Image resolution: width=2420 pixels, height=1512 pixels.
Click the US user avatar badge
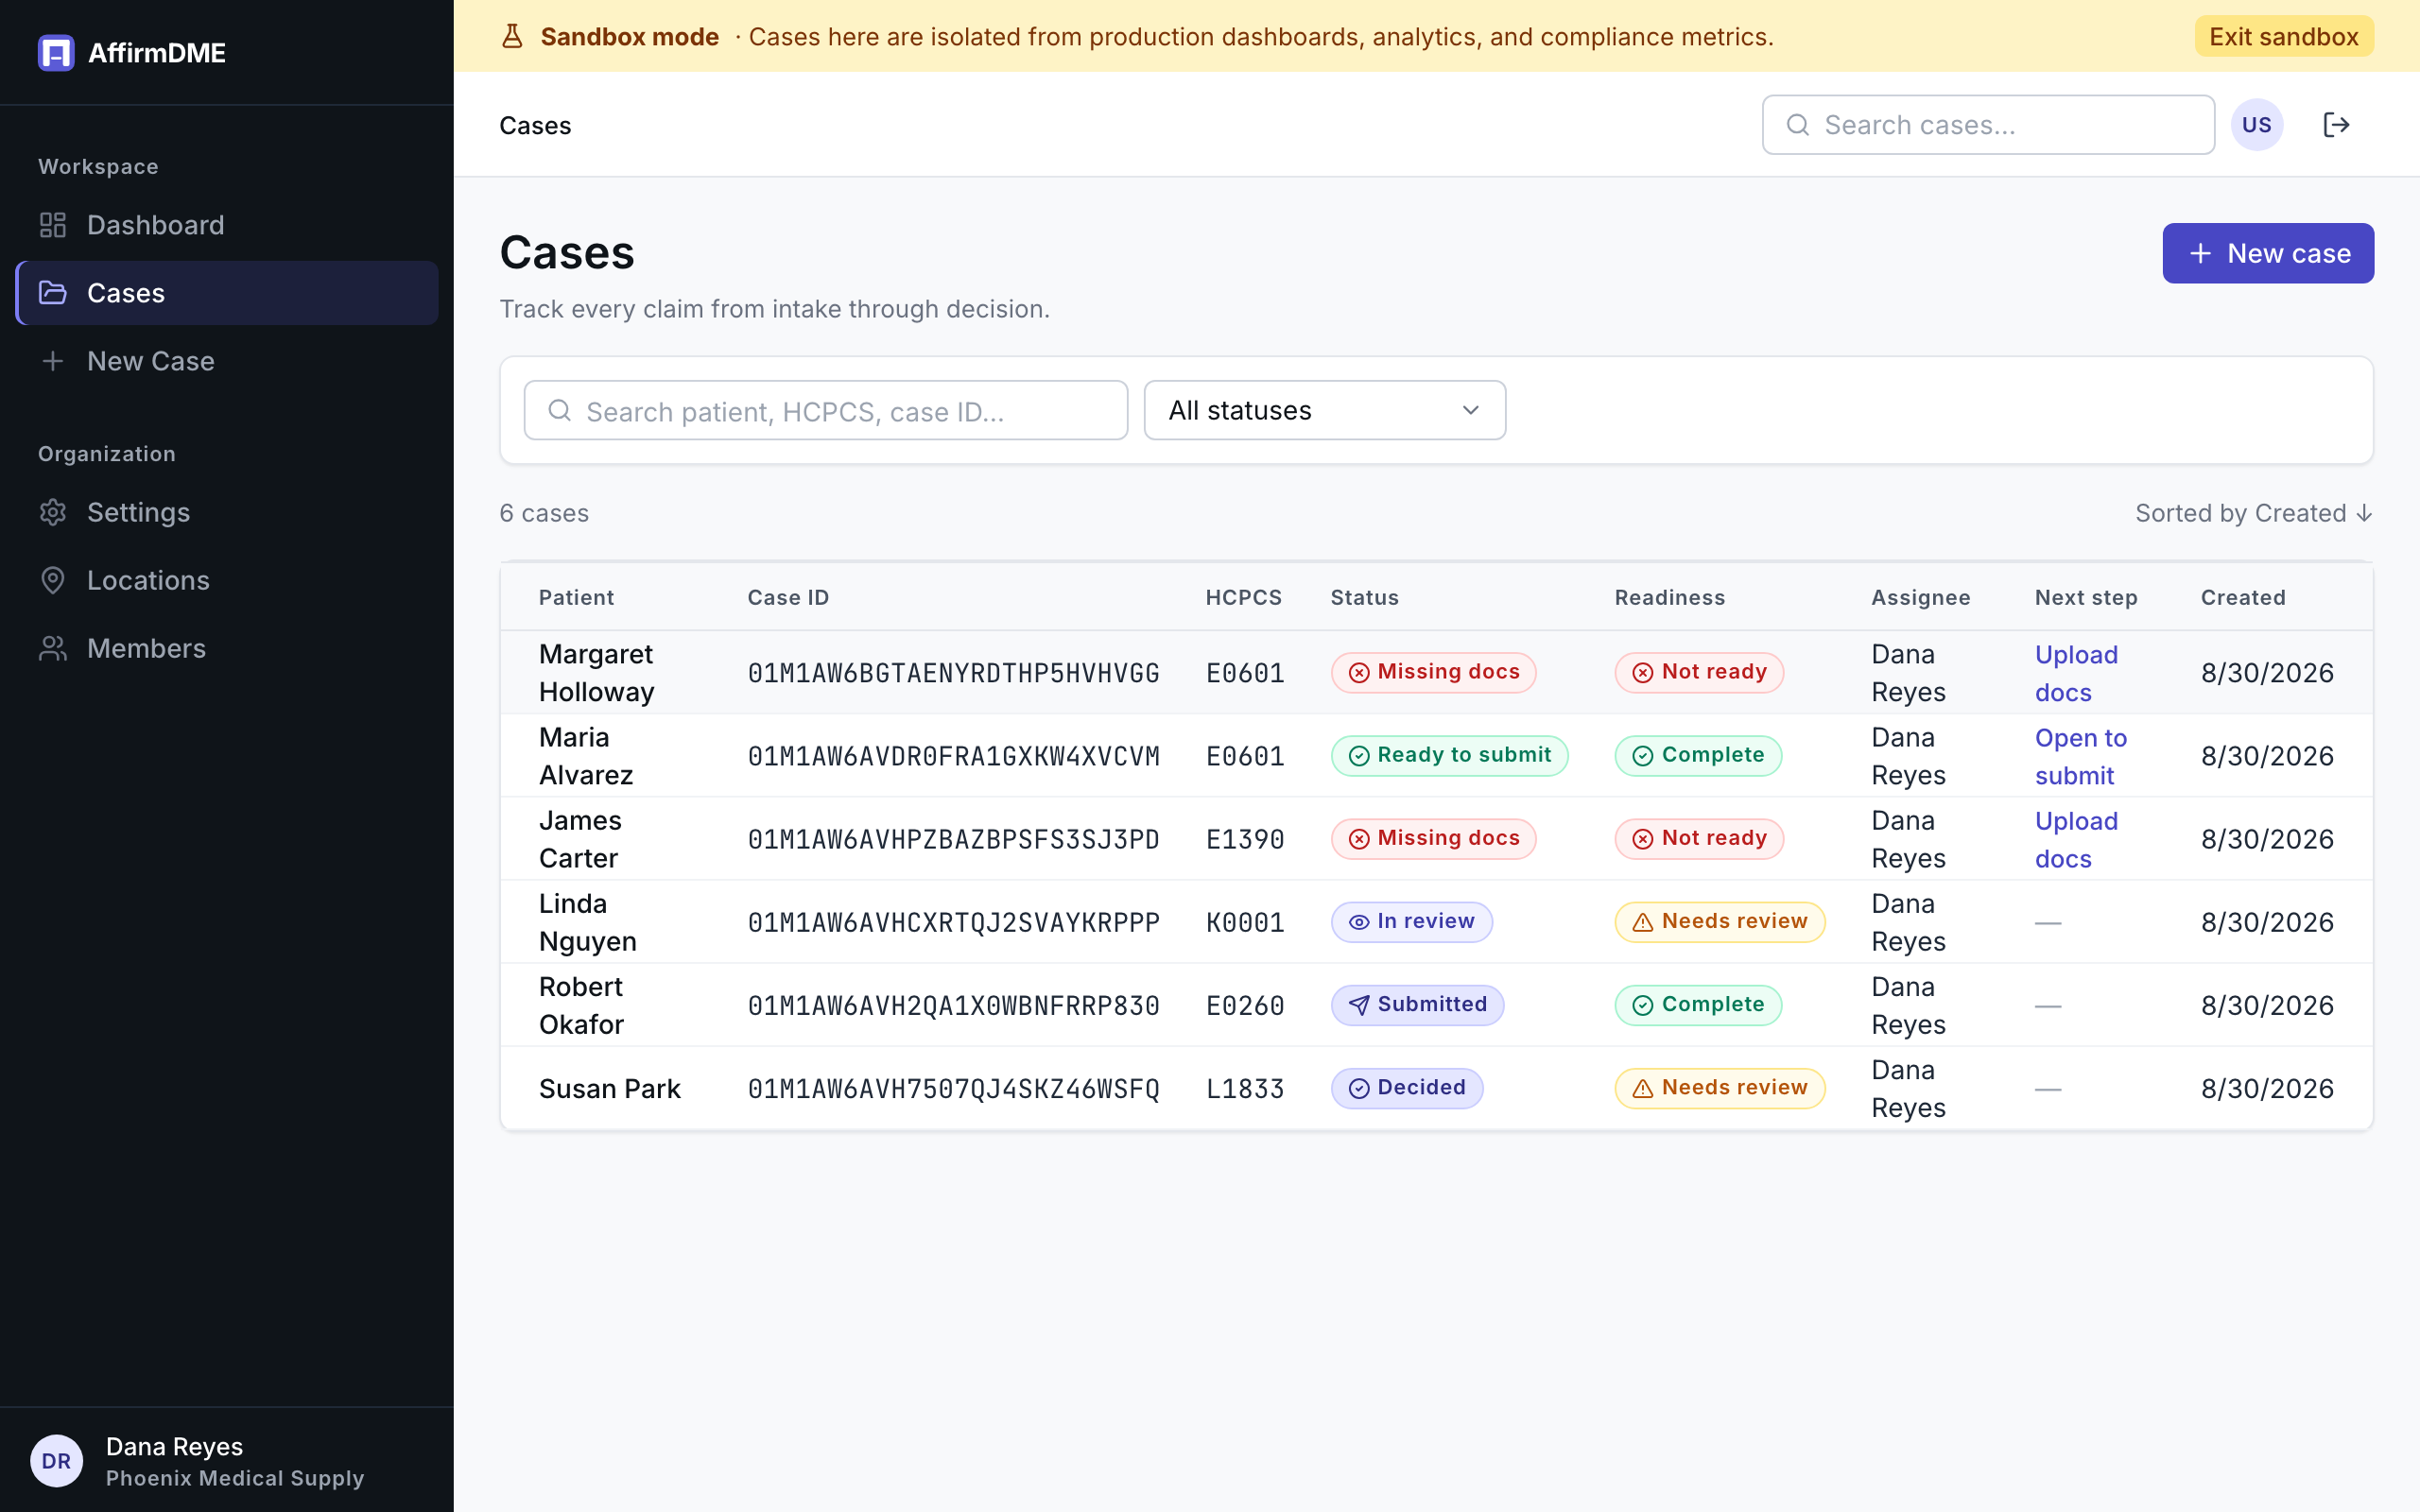(2257, 125)
